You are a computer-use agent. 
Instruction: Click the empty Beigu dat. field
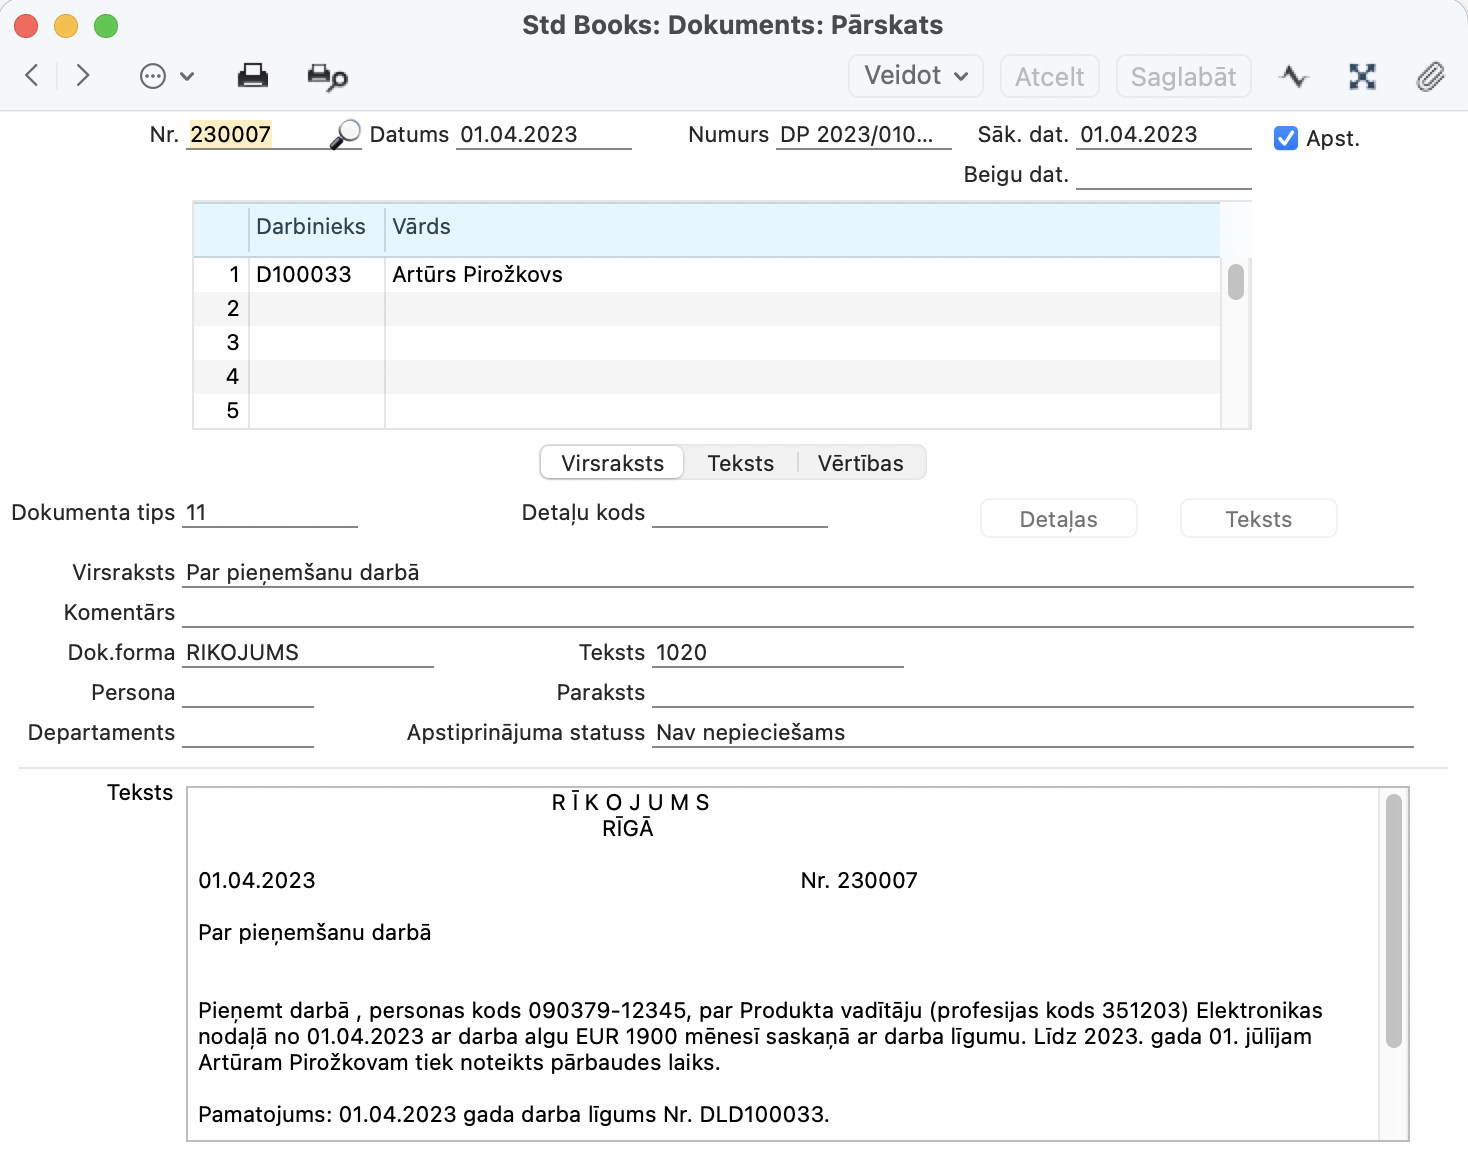1164,174
